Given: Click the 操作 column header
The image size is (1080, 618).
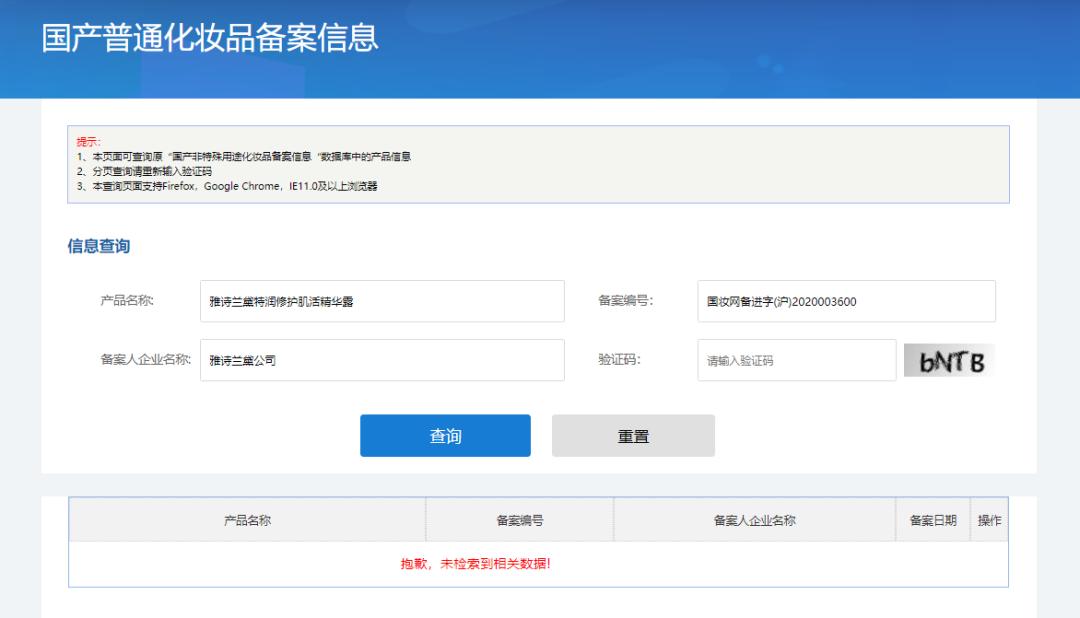Looking at the screenshot, I should click(989, 520).
